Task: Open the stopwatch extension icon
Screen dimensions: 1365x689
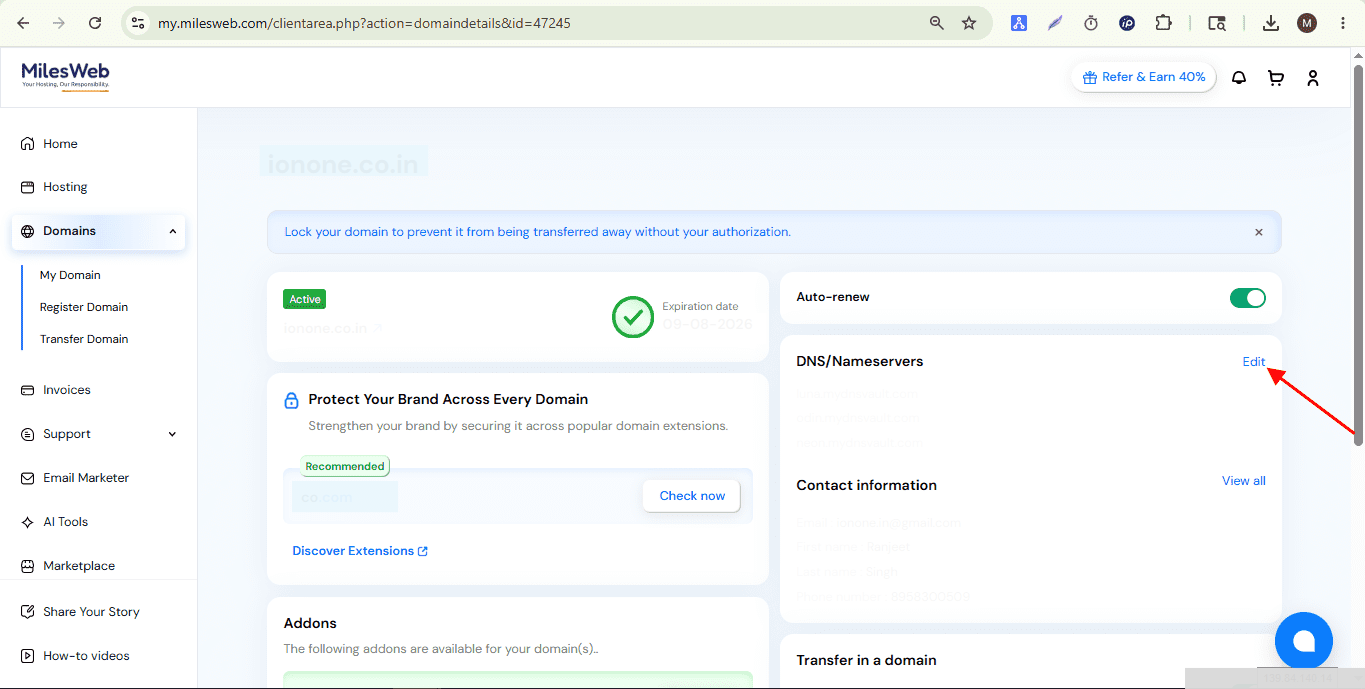Action: click(1091, 23)
